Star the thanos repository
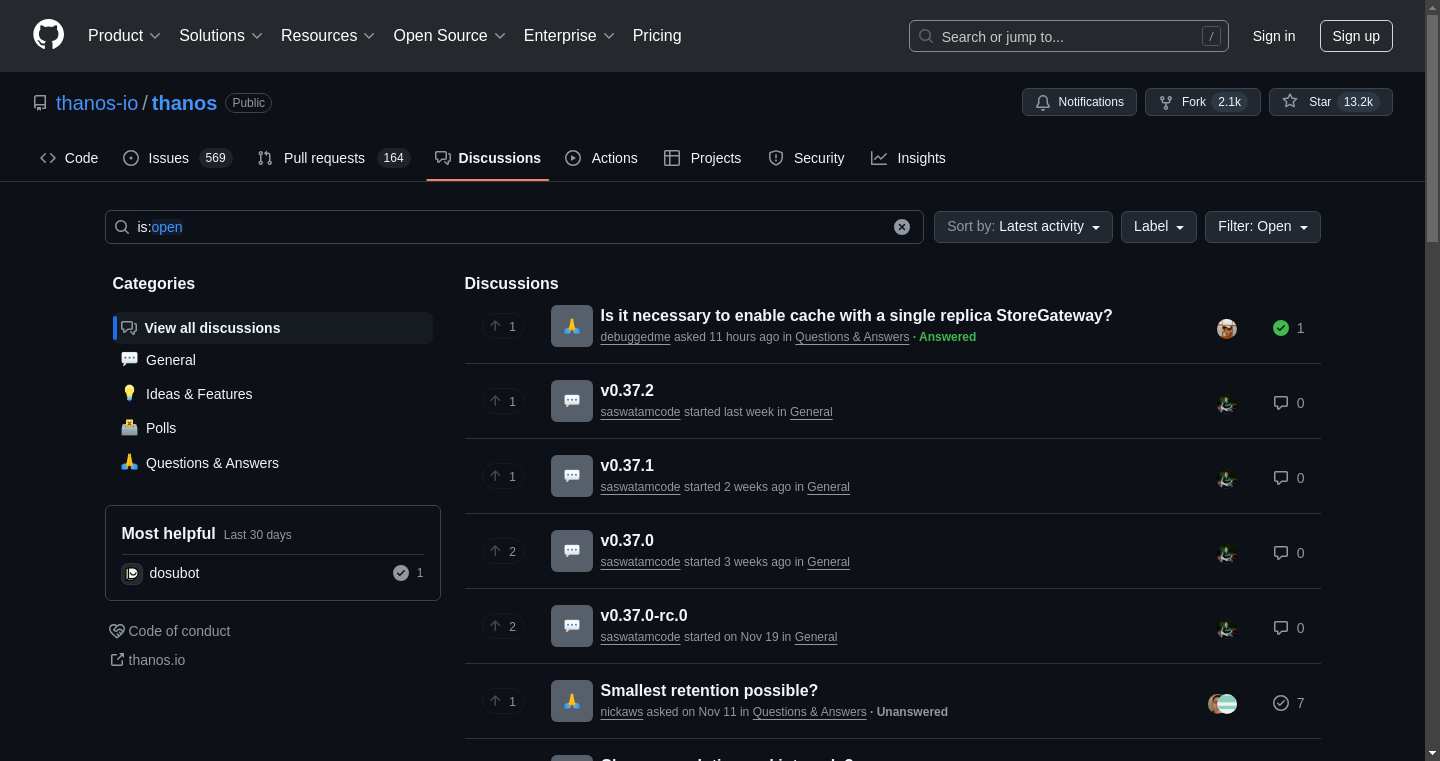The height and width of the screenshot is (761, 1440). coord(1330,102)
